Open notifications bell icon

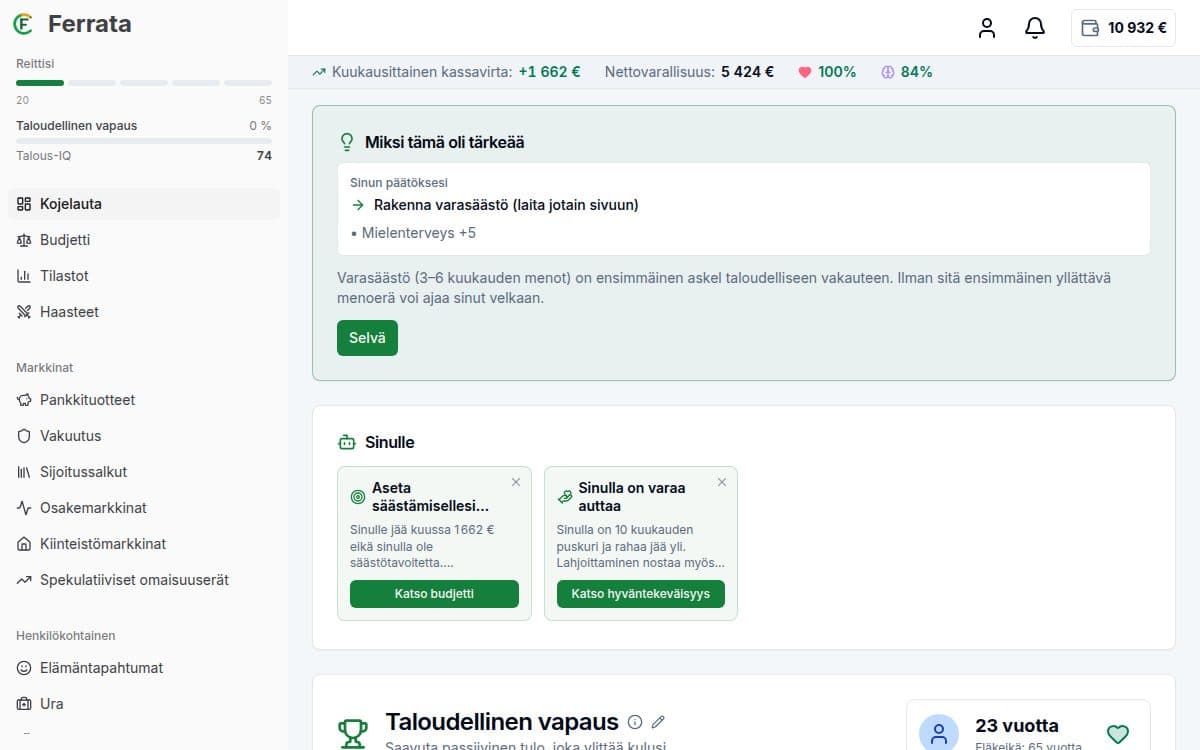[x=1035, y=28]
